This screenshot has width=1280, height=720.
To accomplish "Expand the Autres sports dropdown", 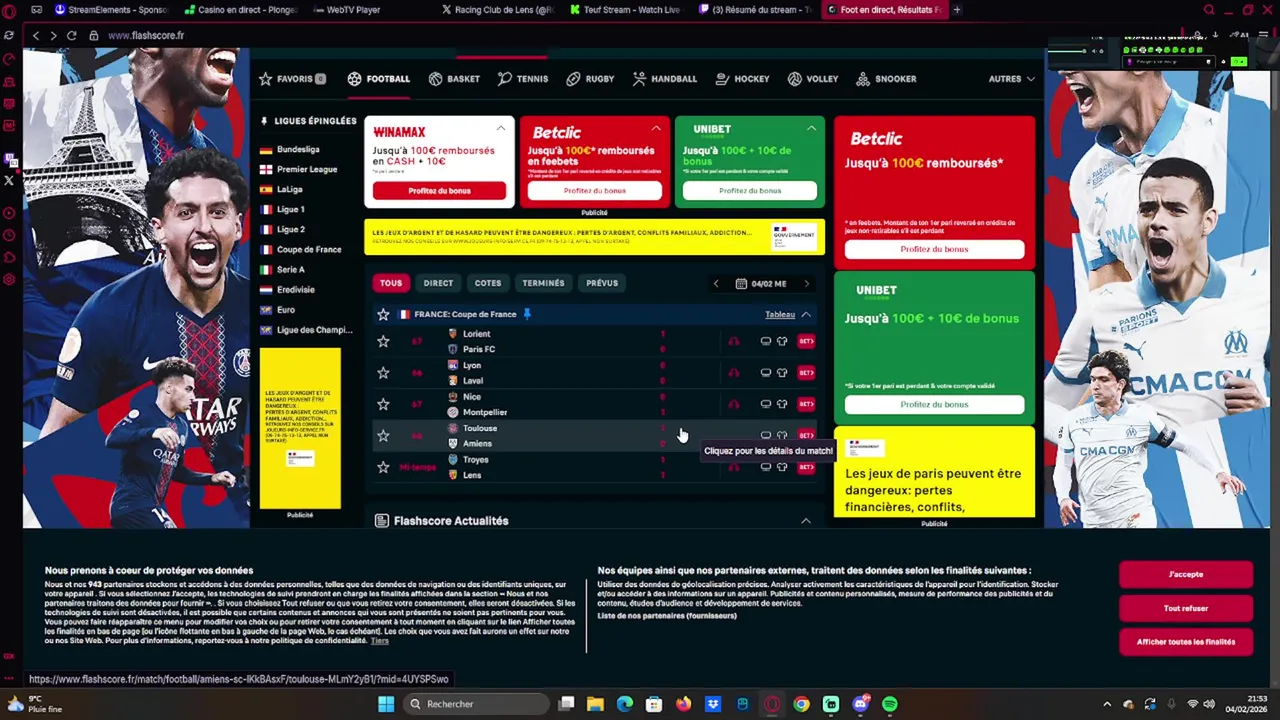I will tap(1012, 79).
